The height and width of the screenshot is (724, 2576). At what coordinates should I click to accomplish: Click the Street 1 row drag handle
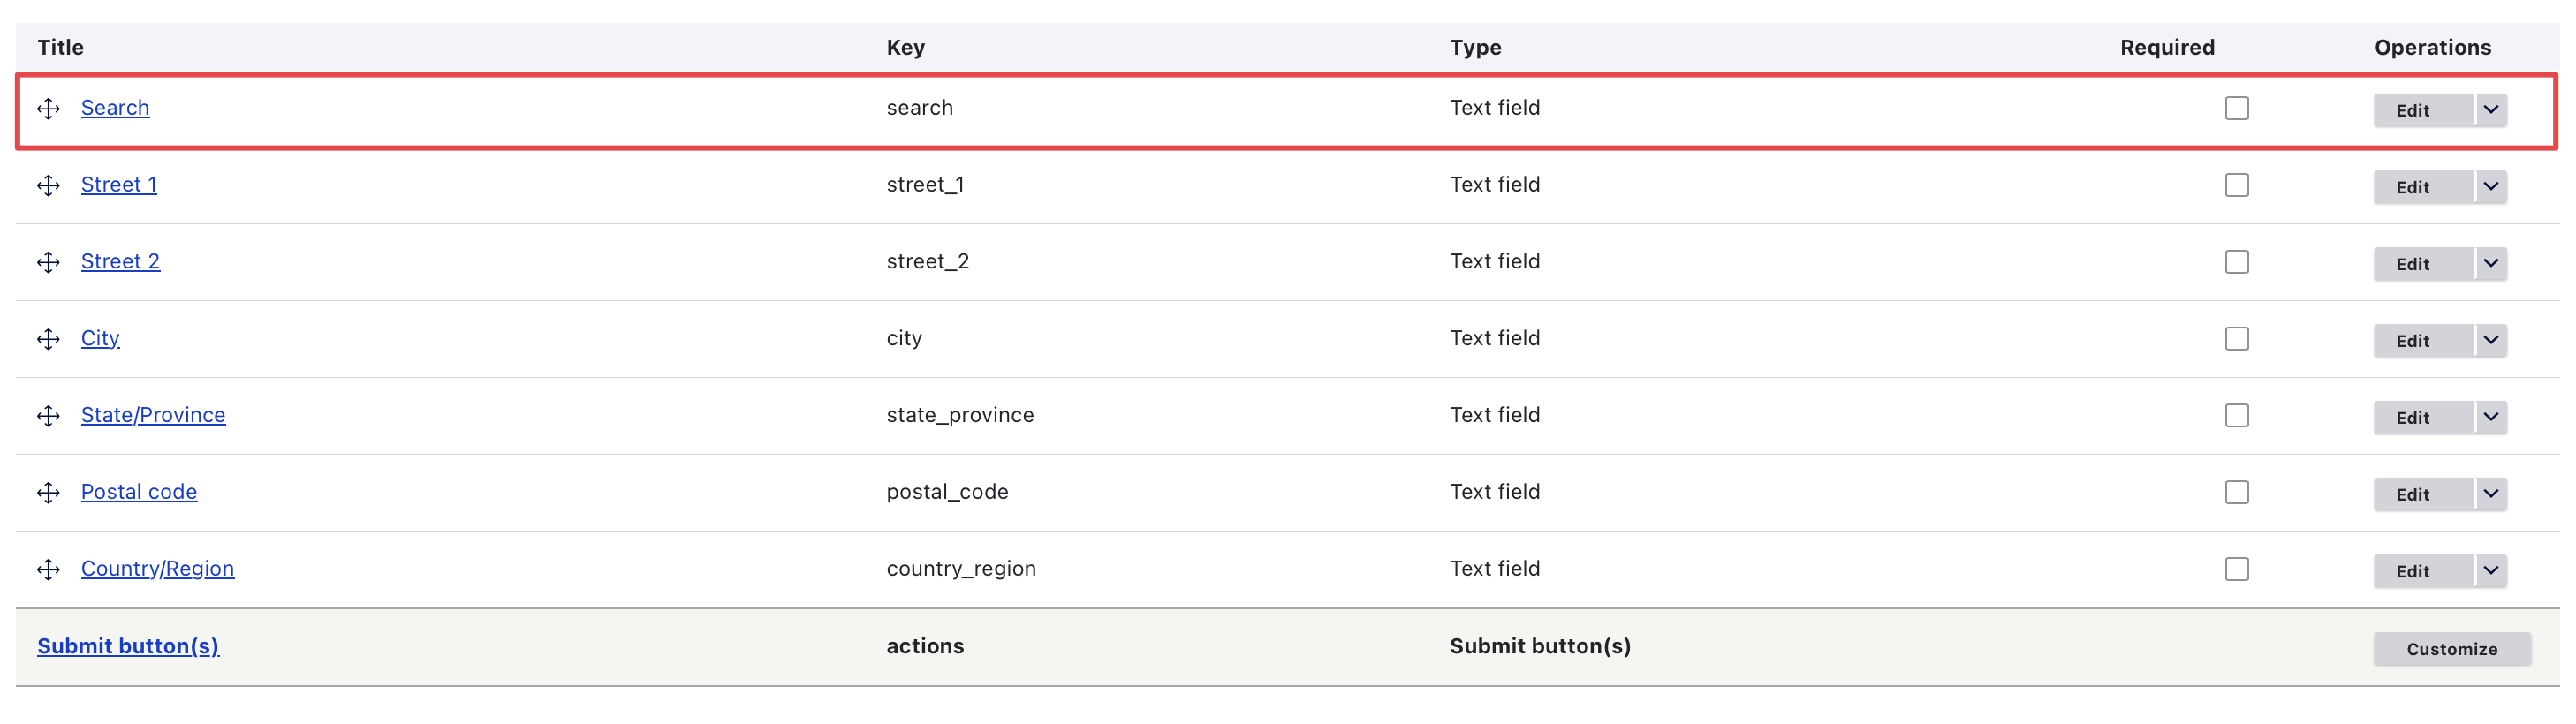coord(48,186)
